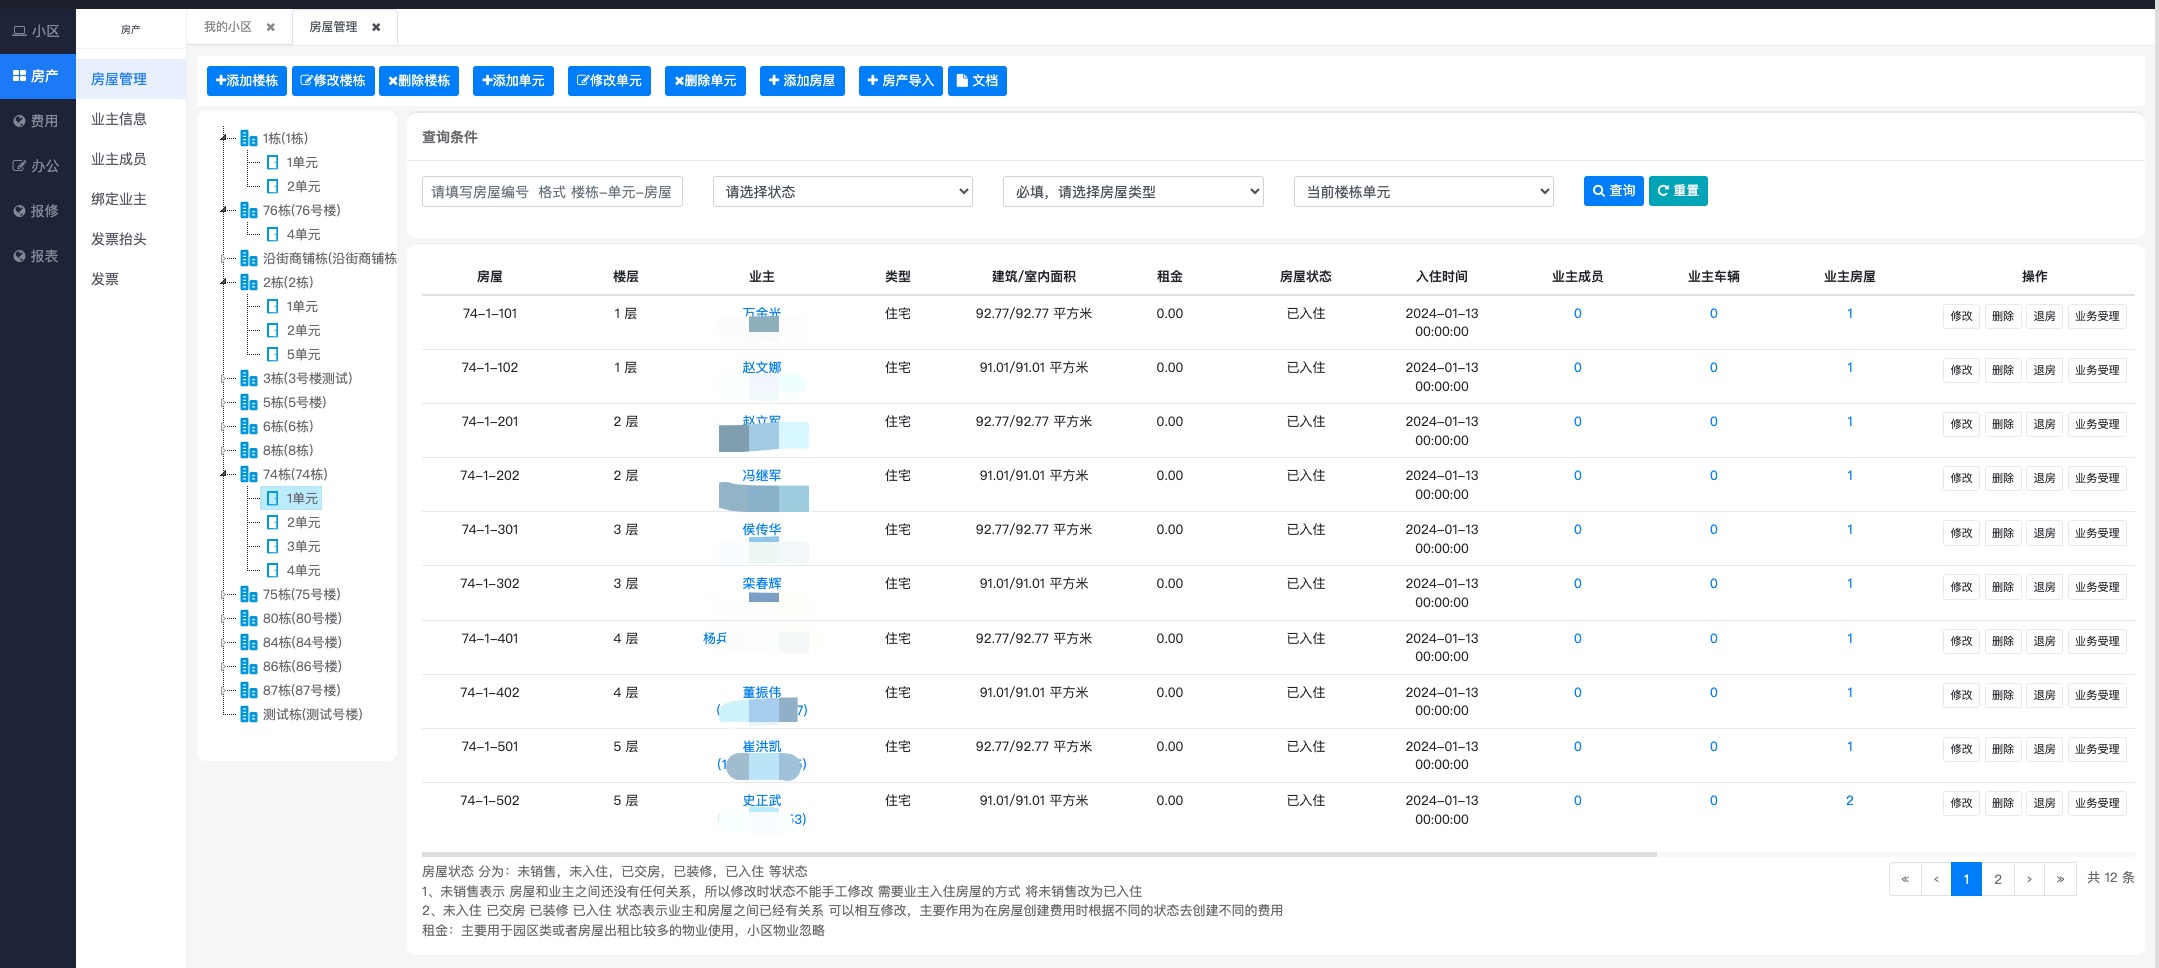
Task: Click the 添加楼栋 button
Action: [x=247, y=81]
